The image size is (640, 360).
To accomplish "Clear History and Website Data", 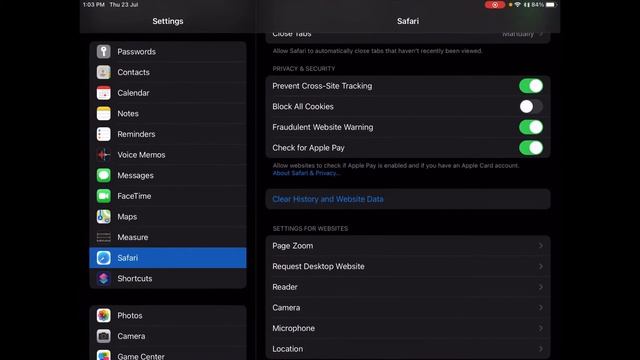I will click(408, 199).
